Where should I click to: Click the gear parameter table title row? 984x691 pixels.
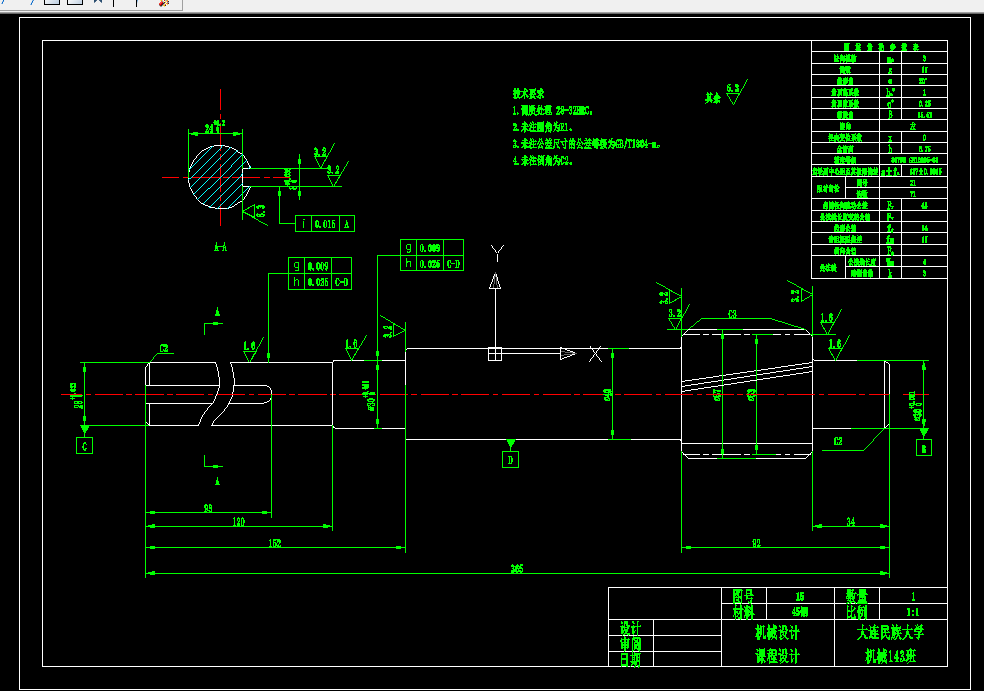point(879,46)
